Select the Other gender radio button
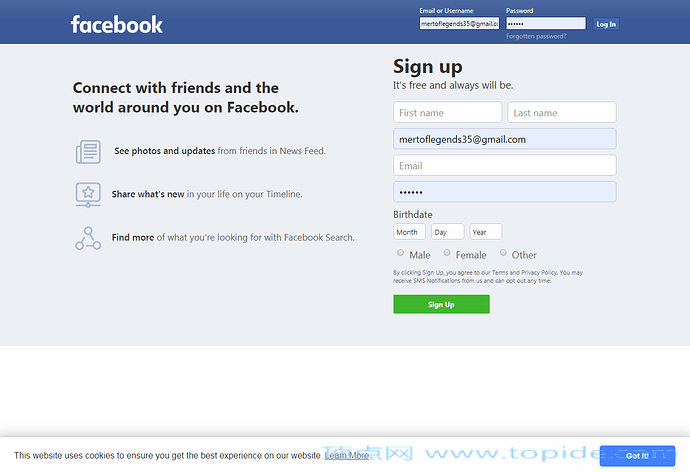This screenshot has height=472, width=690. pyautogui.click(x=503, y=252)
